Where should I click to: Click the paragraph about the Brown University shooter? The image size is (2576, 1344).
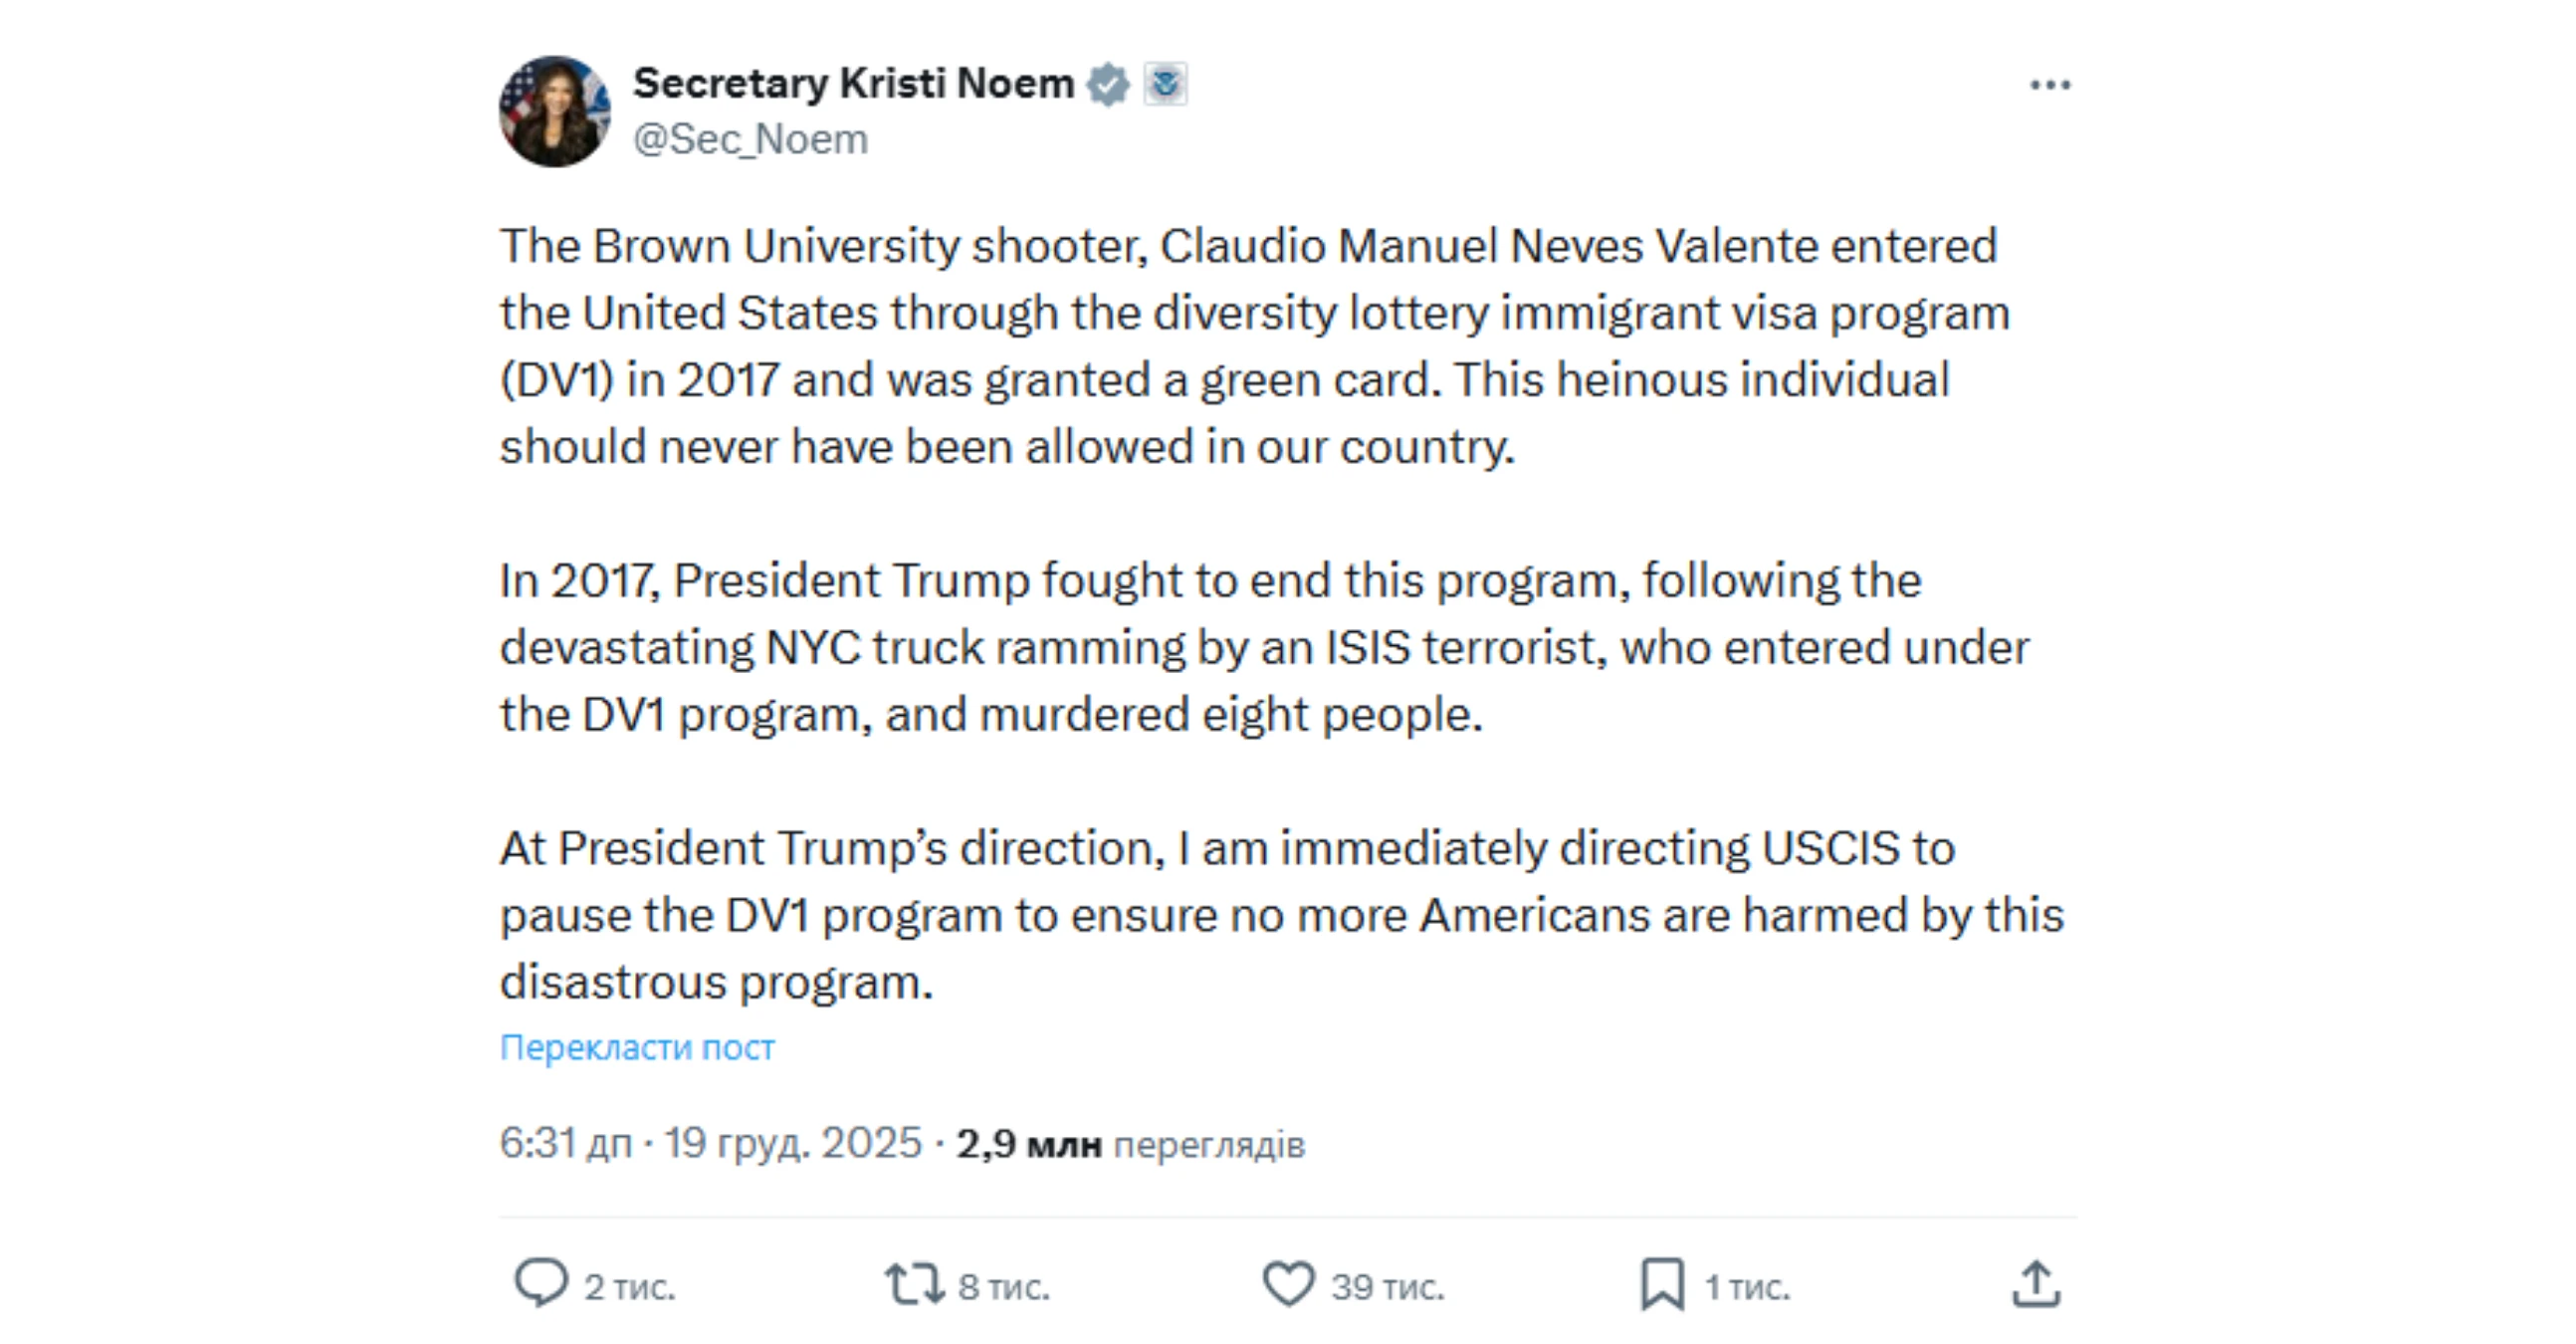(1250, 346)
